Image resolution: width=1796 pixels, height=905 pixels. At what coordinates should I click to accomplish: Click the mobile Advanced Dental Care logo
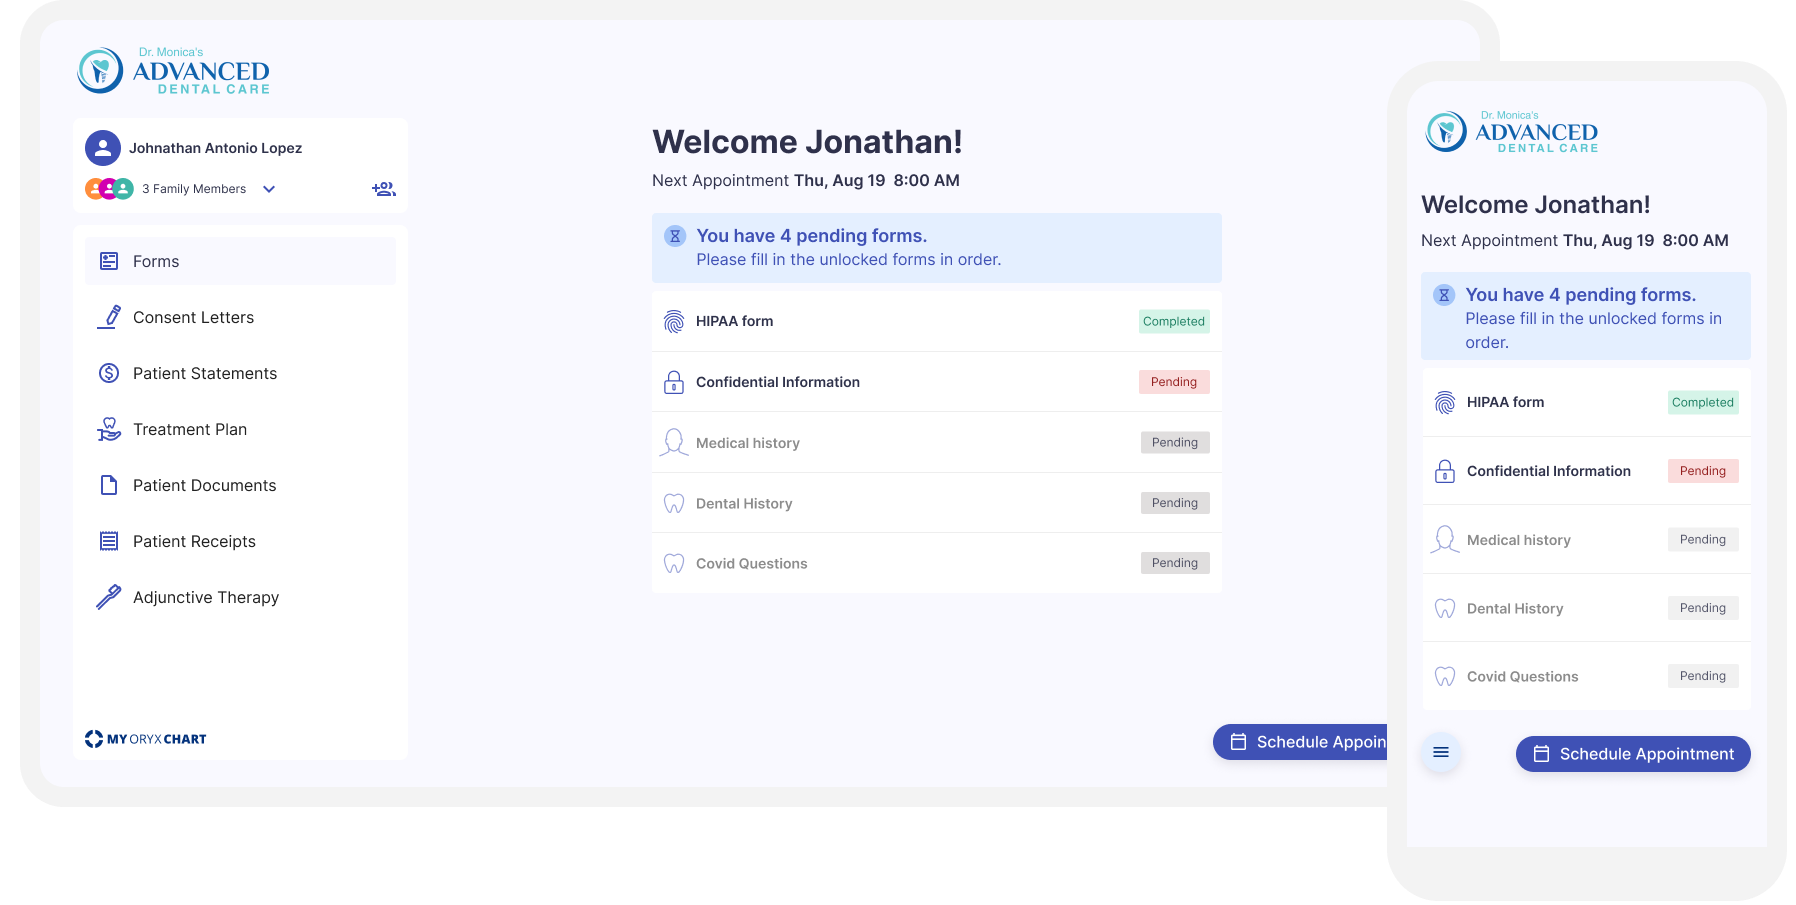click(1511, 132)
